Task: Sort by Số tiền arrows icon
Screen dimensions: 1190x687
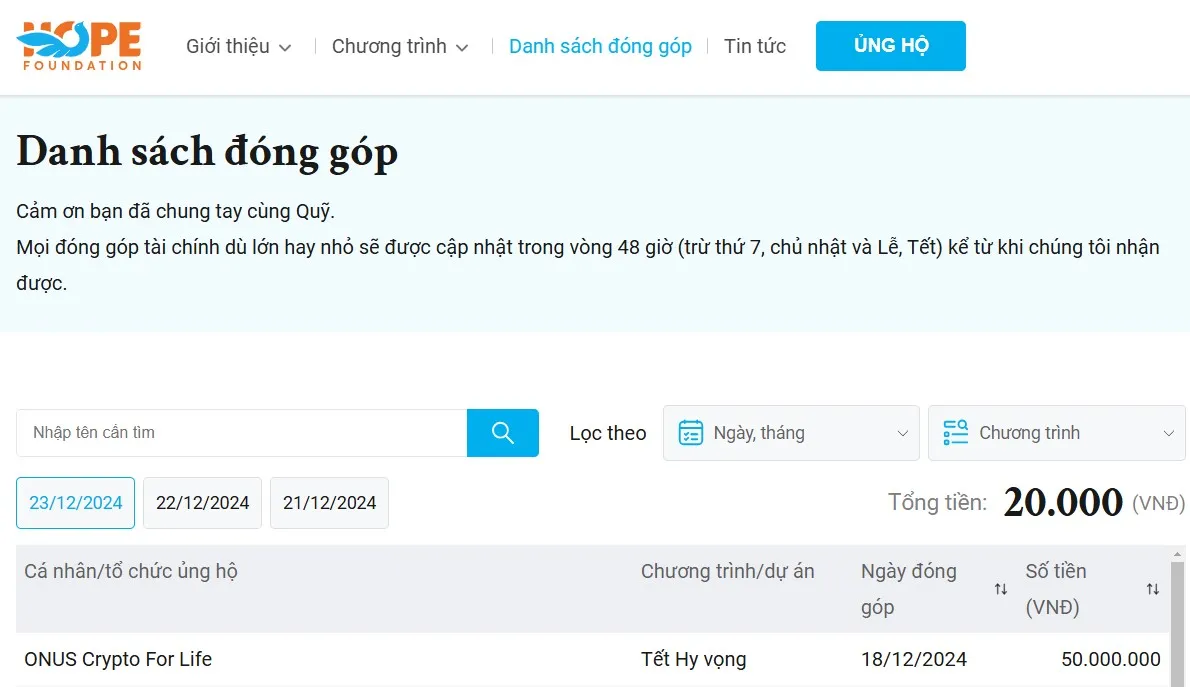Action: tap(1152, 589)
